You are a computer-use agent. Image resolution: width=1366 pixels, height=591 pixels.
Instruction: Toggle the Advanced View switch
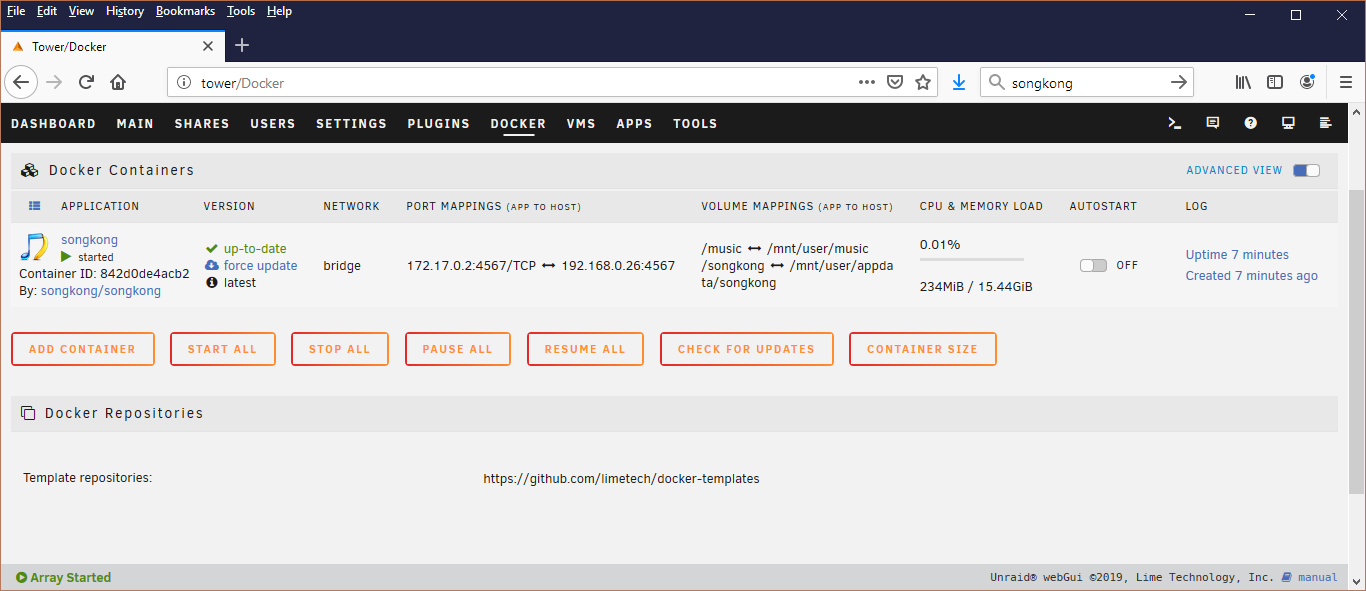(x=1306, y=170)
